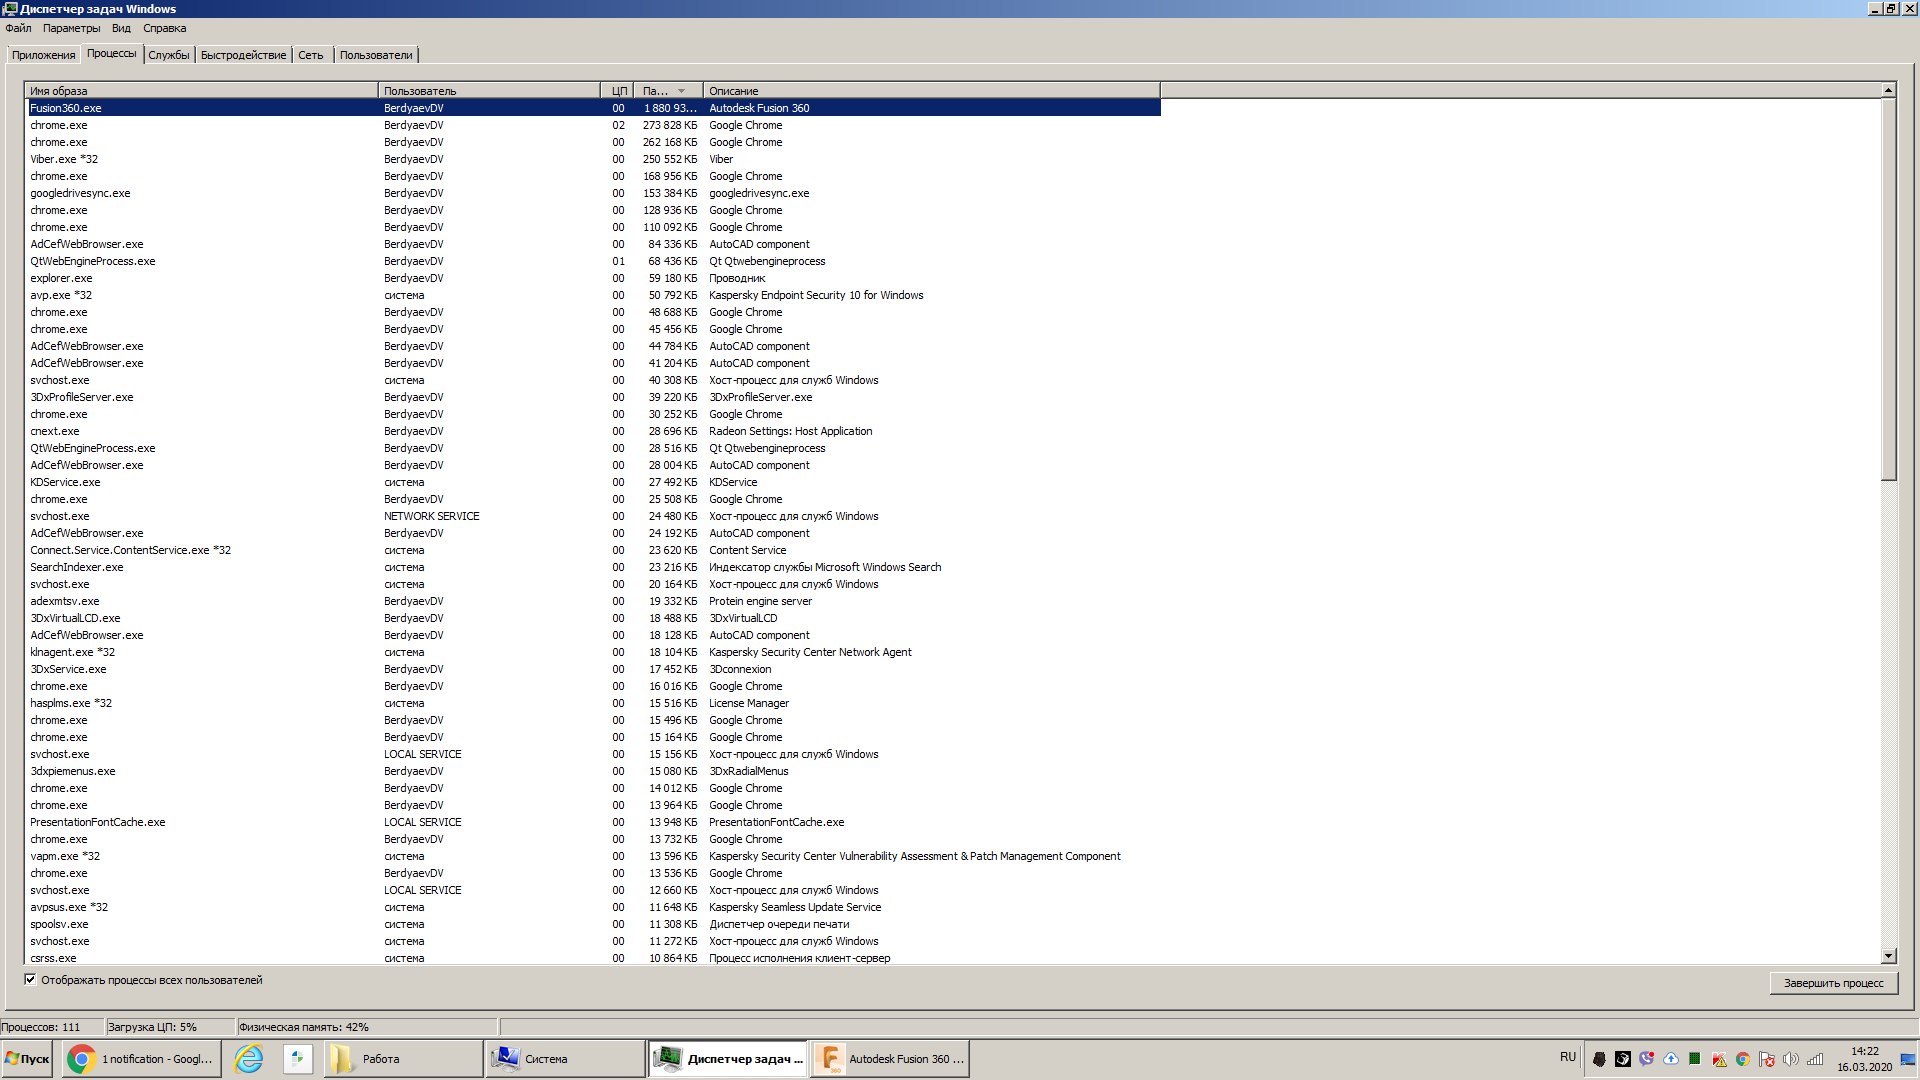Select the Viber.exe *32 process
The image size is (1920, 1080).
pyautogui.click(x=593, y=159)
